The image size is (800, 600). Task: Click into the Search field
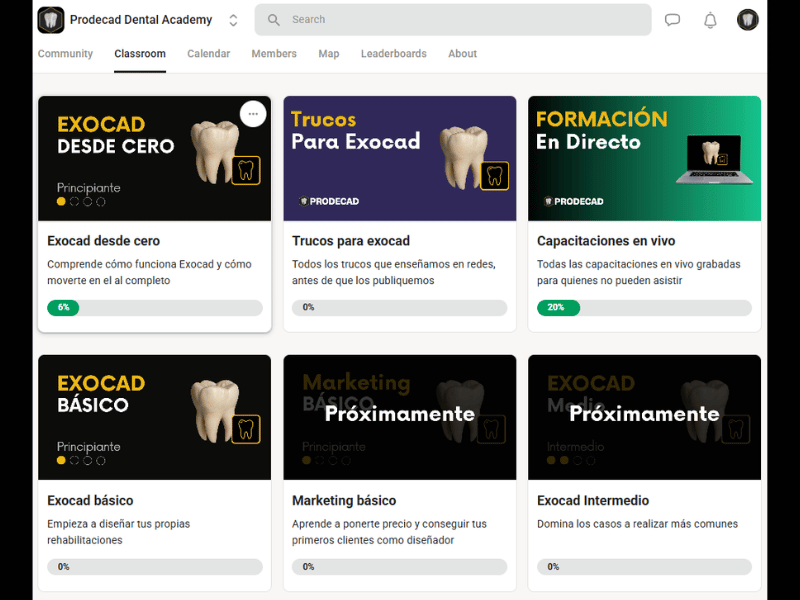[x=460, y=20]
